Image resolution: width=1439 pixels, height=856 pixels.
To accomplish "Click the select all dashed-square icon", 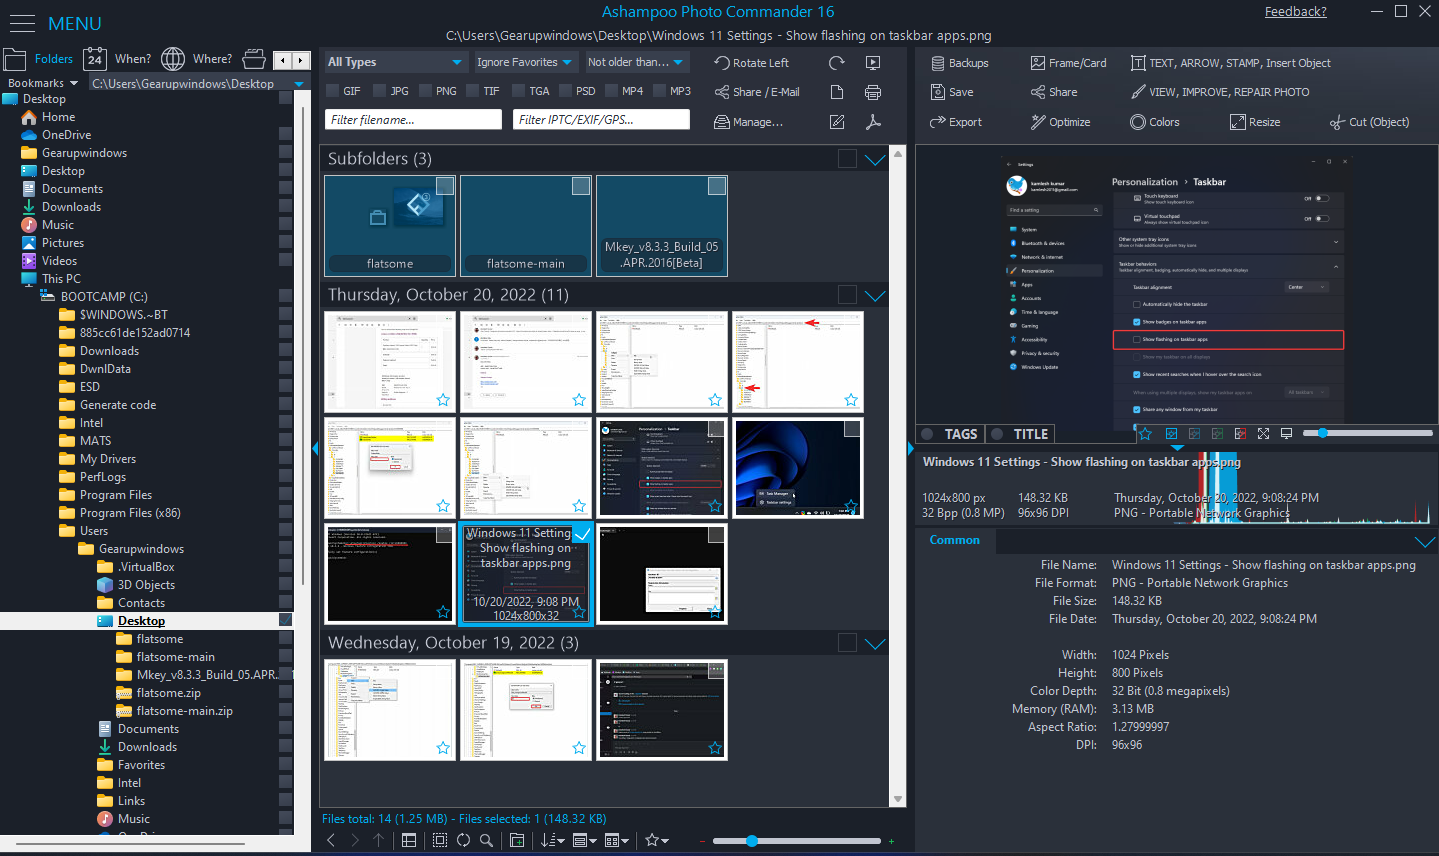I will pyautogui.click(x=440, y=840).
